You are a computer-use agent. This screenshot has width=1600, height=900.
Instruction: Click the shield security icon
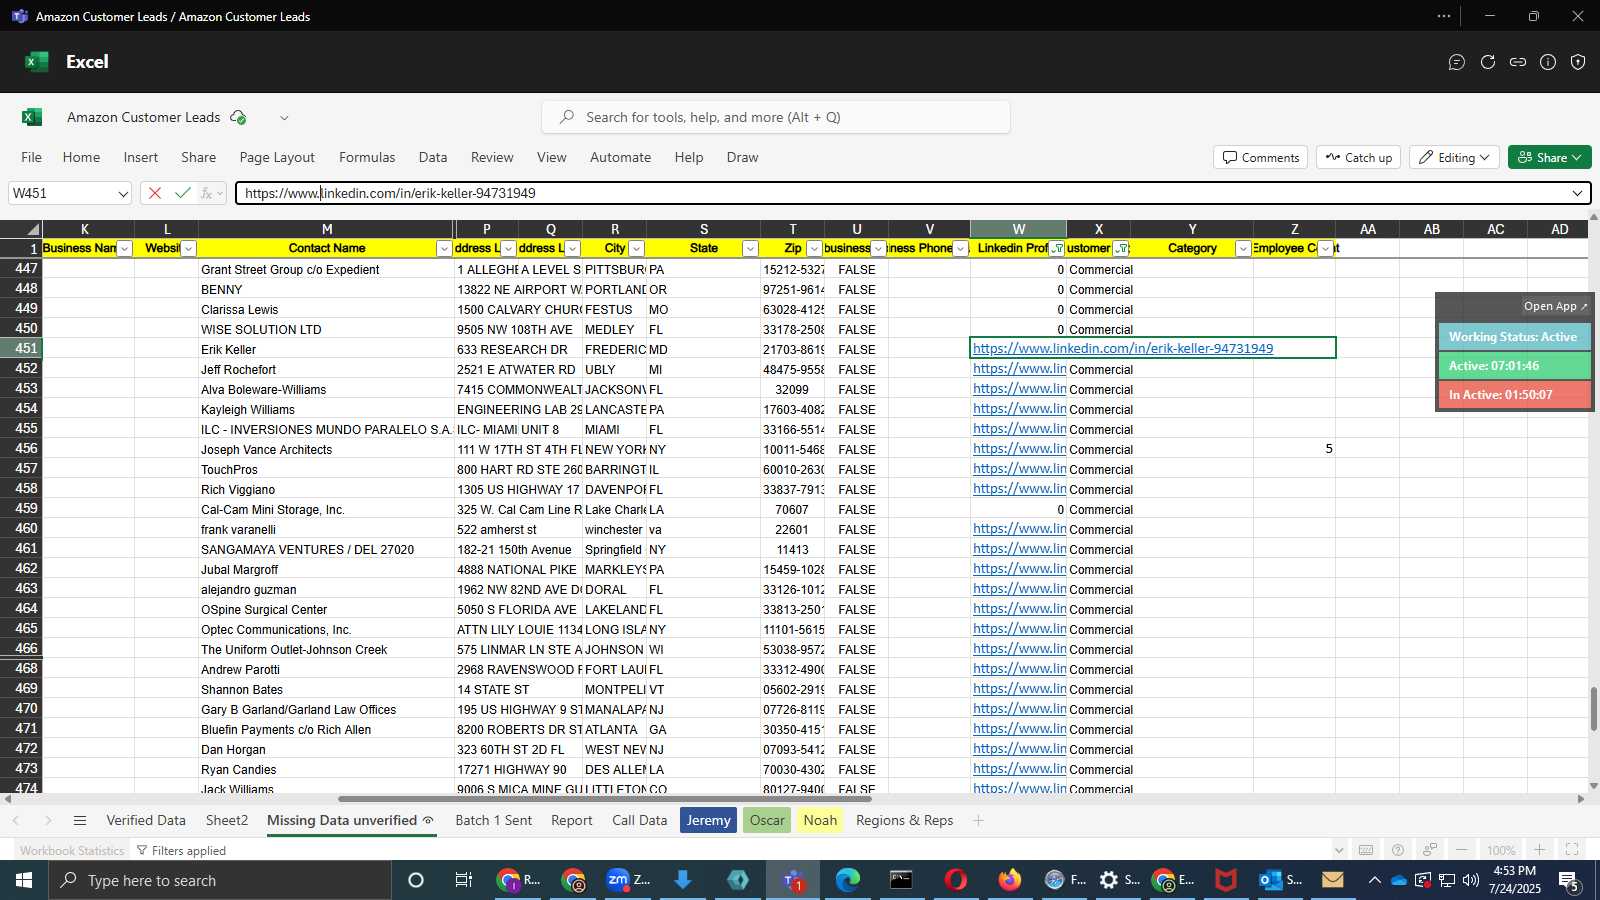(1578, 62)
